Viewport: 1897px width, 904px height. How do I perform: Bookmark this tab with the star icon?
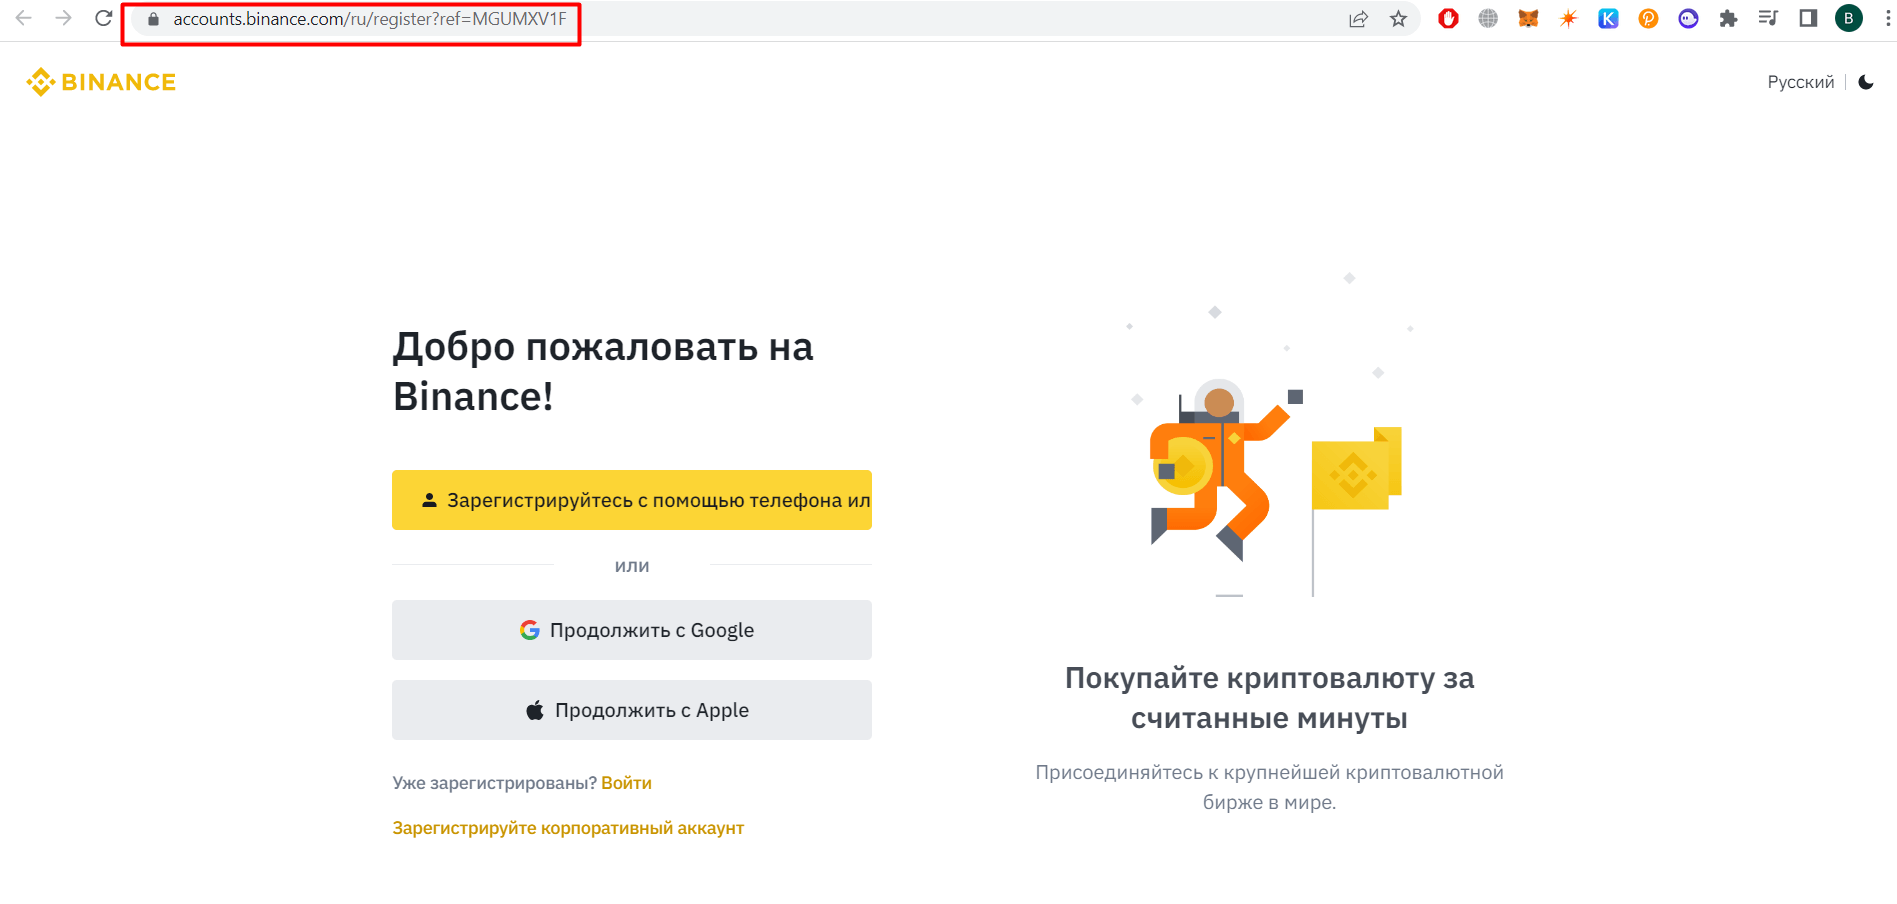pyautogui.click(x=1398, y=19)
